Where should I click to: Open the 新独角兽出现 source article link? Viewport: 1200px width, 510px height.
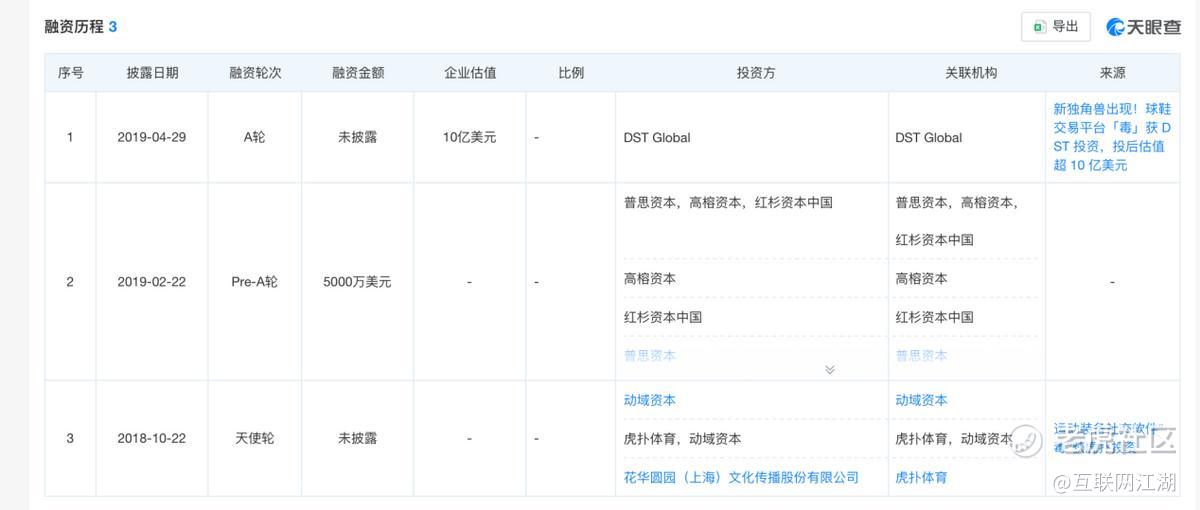(1112, 137)
